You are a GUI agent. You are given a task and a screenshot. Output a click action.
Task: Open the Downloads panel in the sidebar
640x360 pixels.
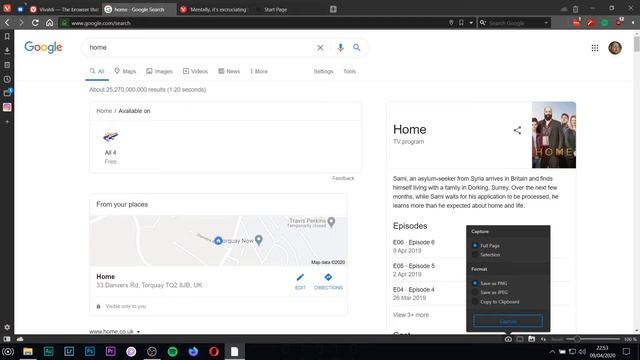click(x=7, y=51)
